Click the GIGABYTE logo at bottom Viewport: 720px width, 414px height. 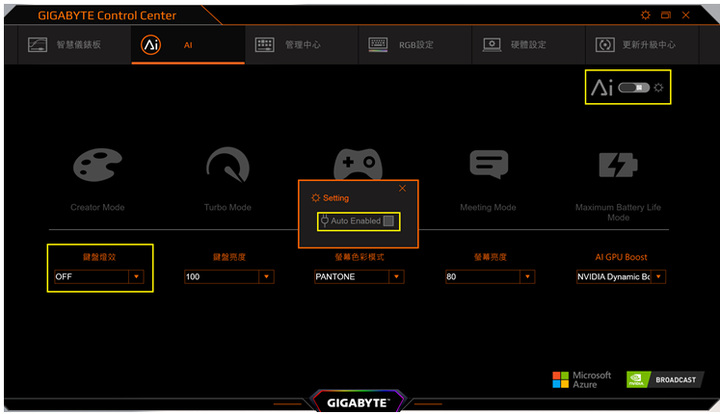tap(358, 403)
